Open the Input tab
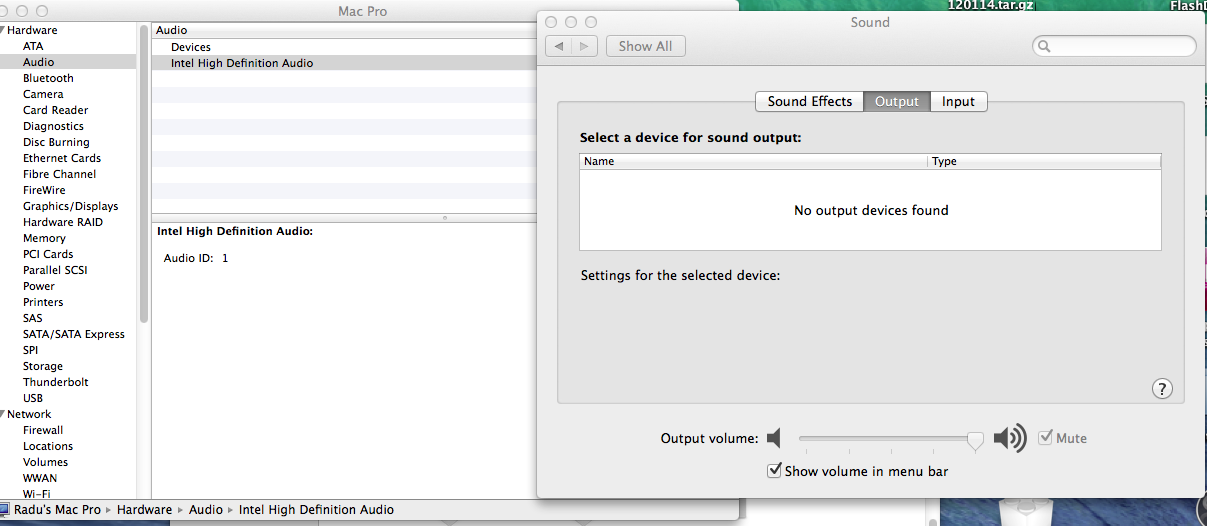 pyautogui.click(x=958, y=101)
